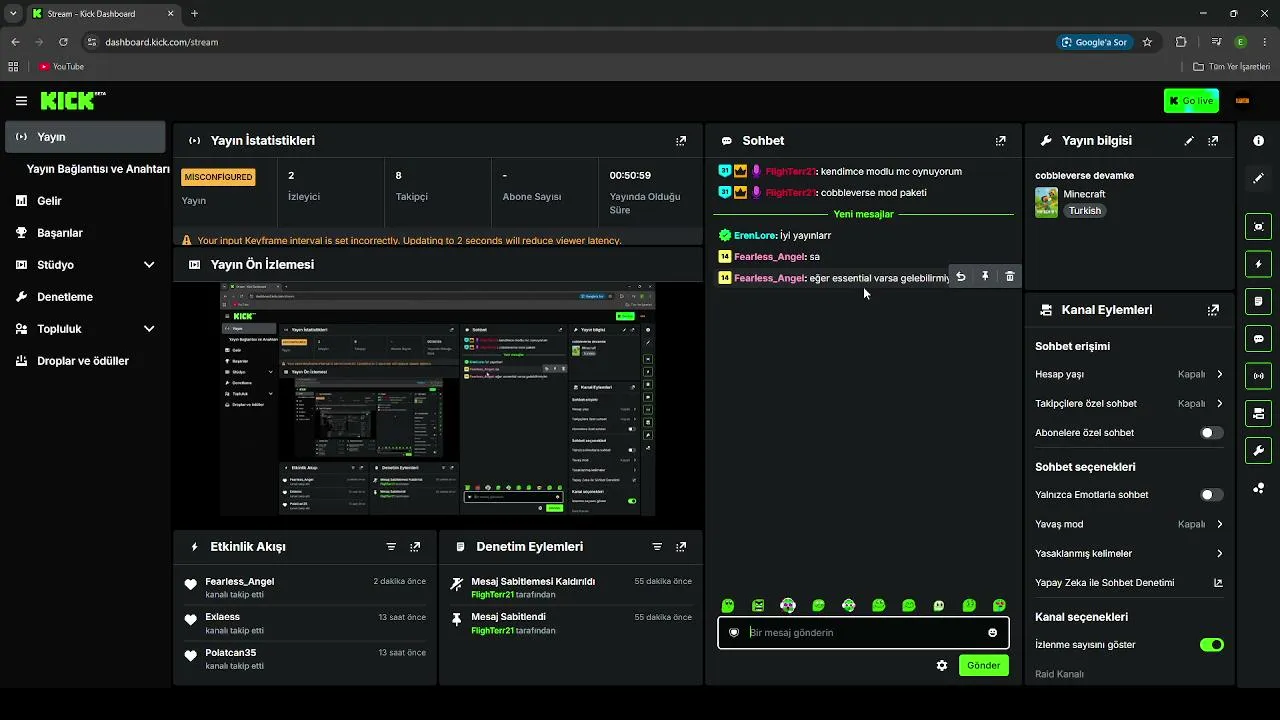Enable Yalnızca Emotlarla sohbet toggle
Image resolution: width=1280 pixels, height=720 pixels.
pos(1212,495)
